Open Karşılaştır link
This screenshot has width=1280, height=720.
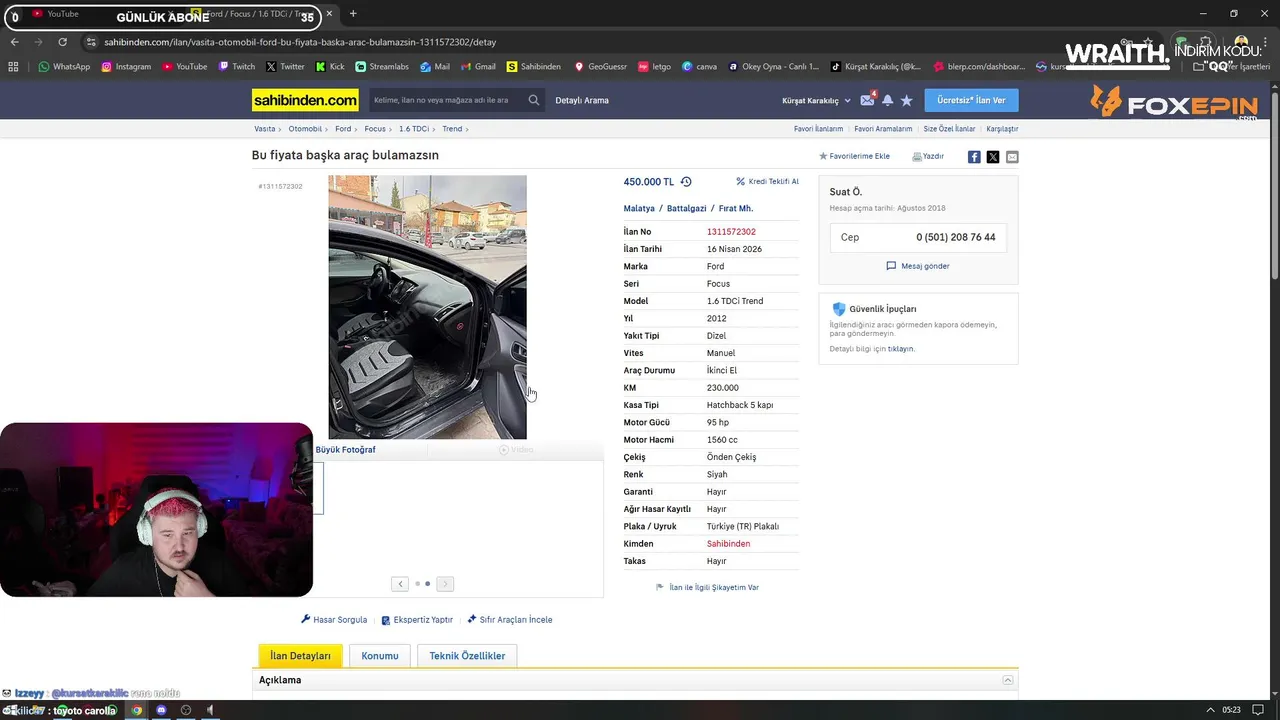1002,129
